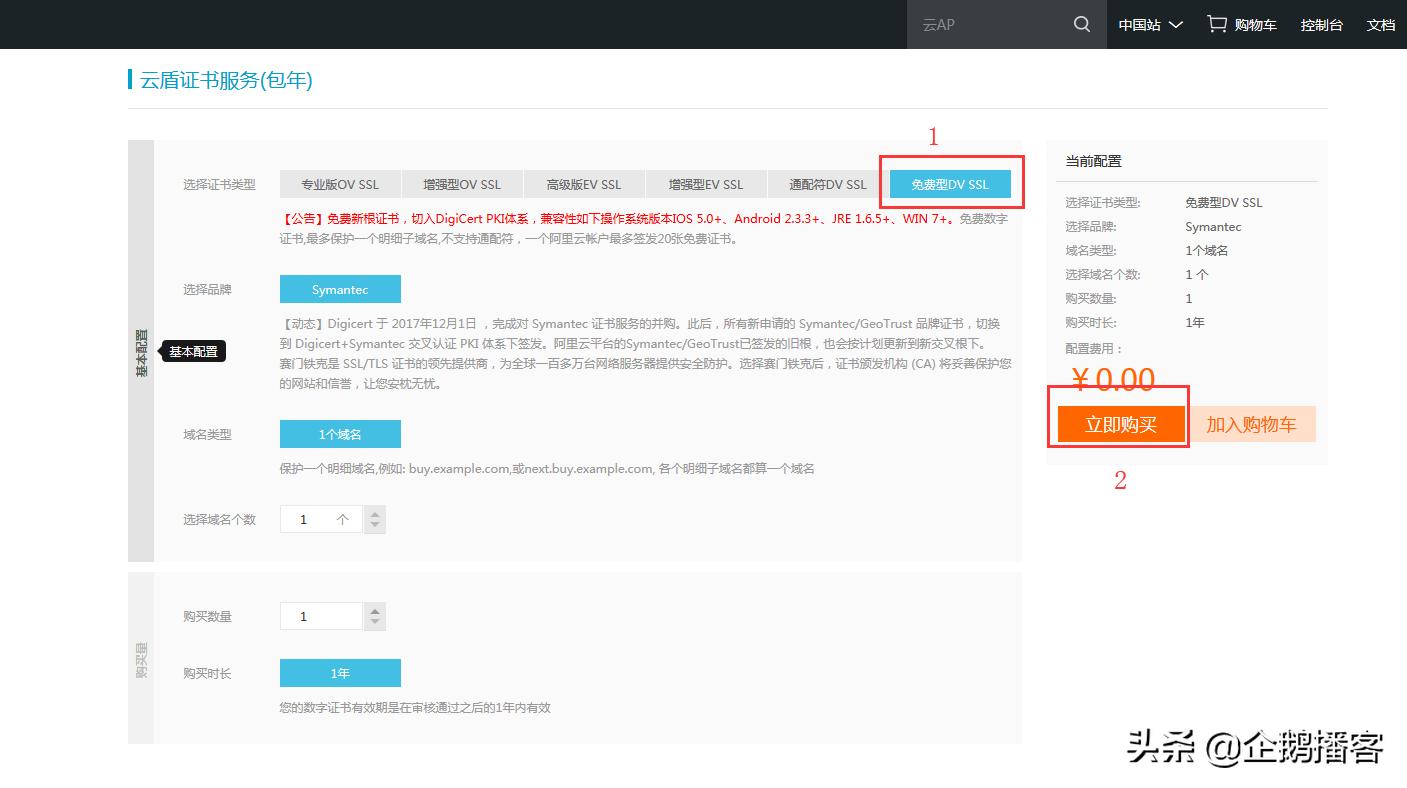This screenshot has height=788, width=1407.
Task: Select the 专业版OV SSL certificate tab
Action: click(x=340, y=184)
